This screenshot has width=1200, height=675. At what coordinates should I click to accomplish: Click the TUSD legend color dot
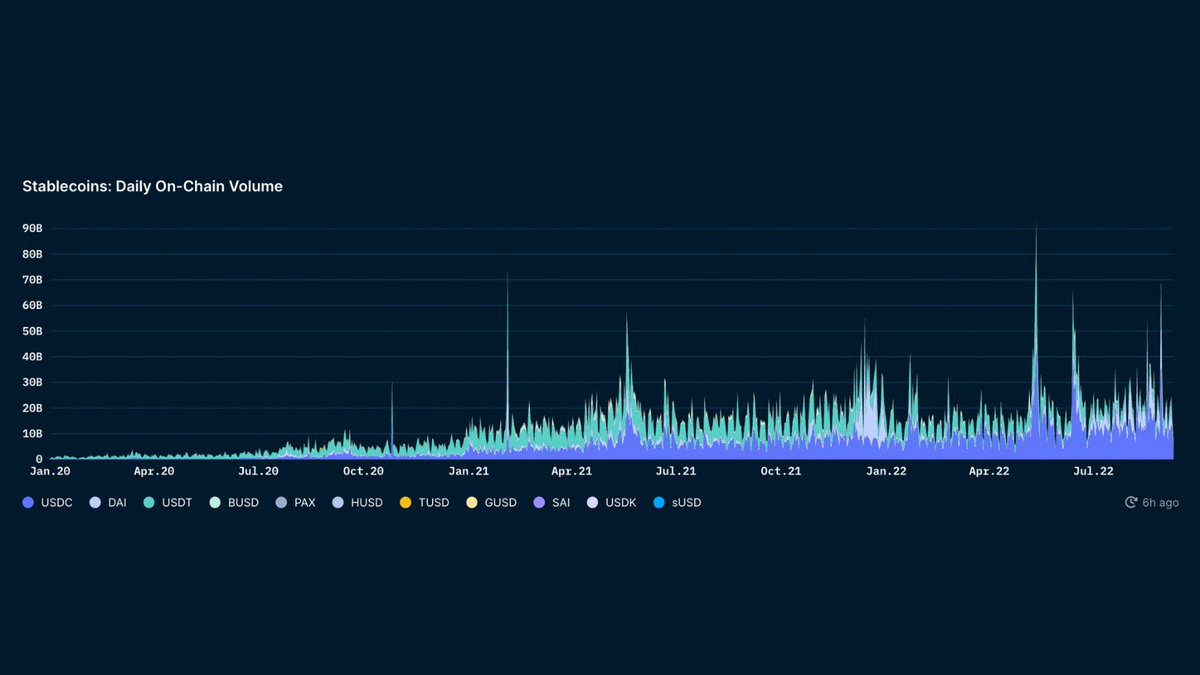[x=406, y=502]
